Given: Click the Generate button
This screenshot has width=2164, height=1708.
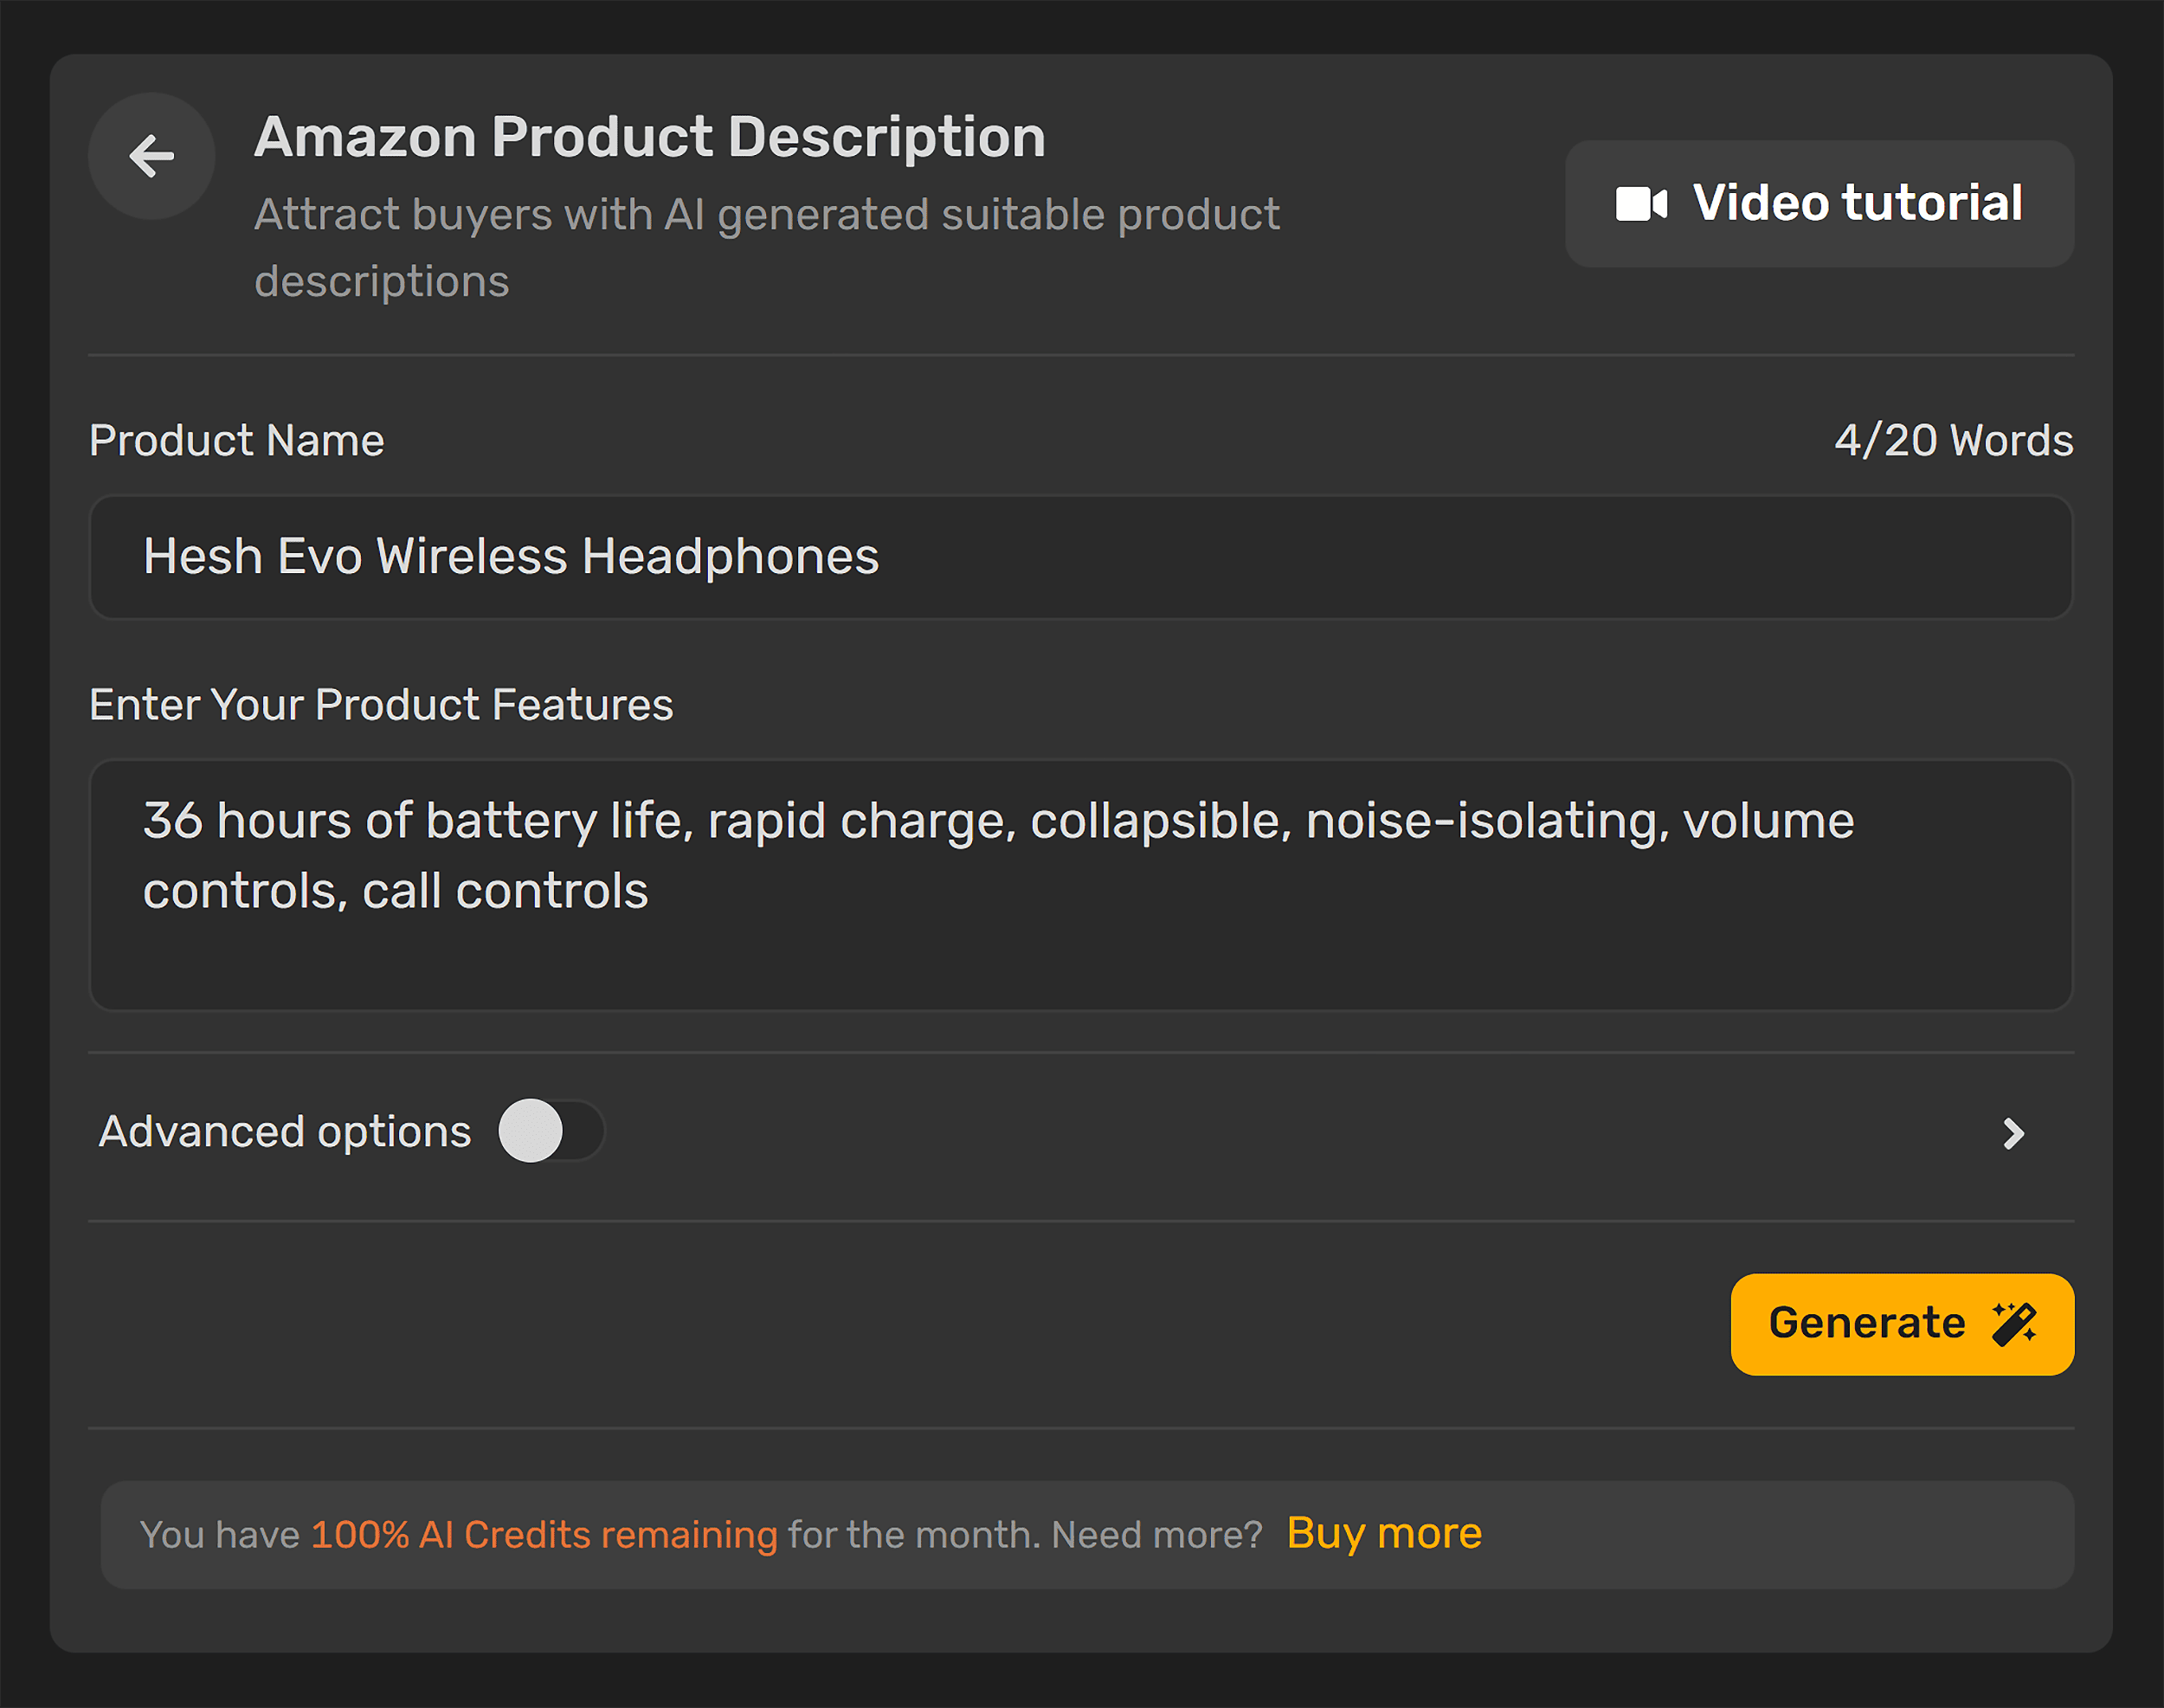Looking at the screenshot, I should pos(1902,1324).
